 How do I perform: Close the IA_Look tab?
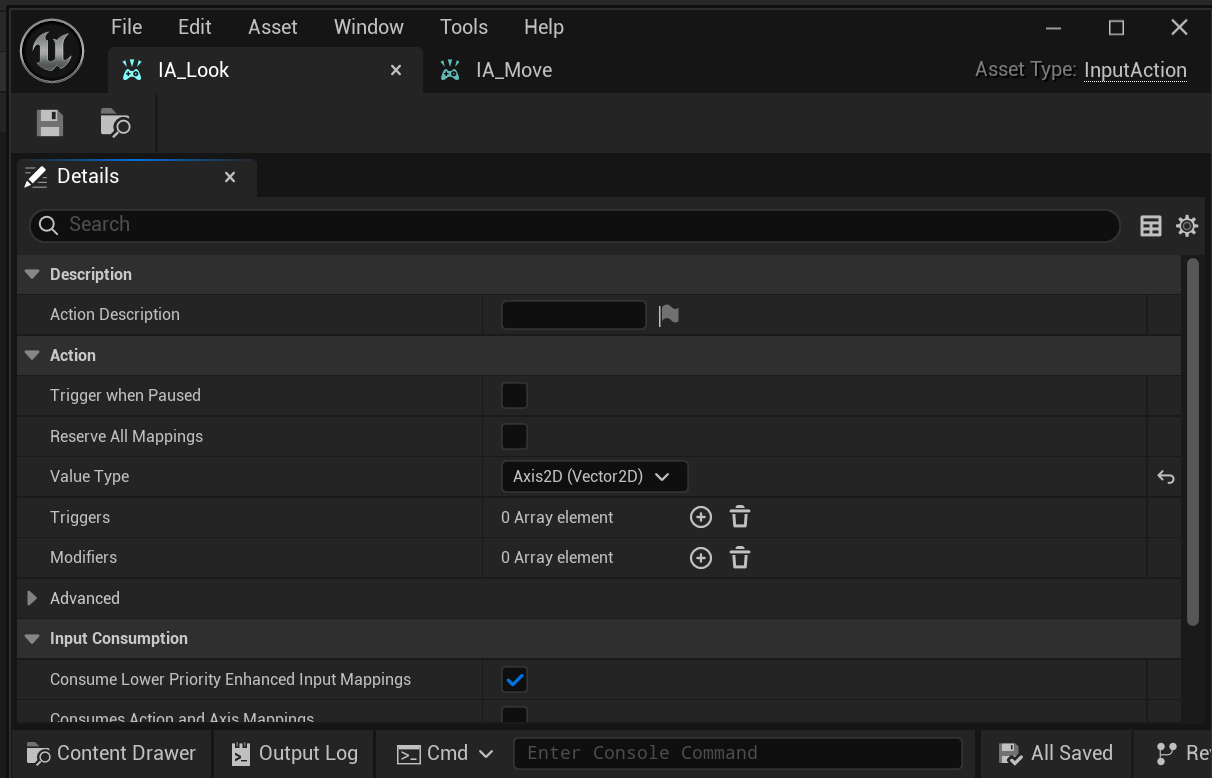coord(396,70)
